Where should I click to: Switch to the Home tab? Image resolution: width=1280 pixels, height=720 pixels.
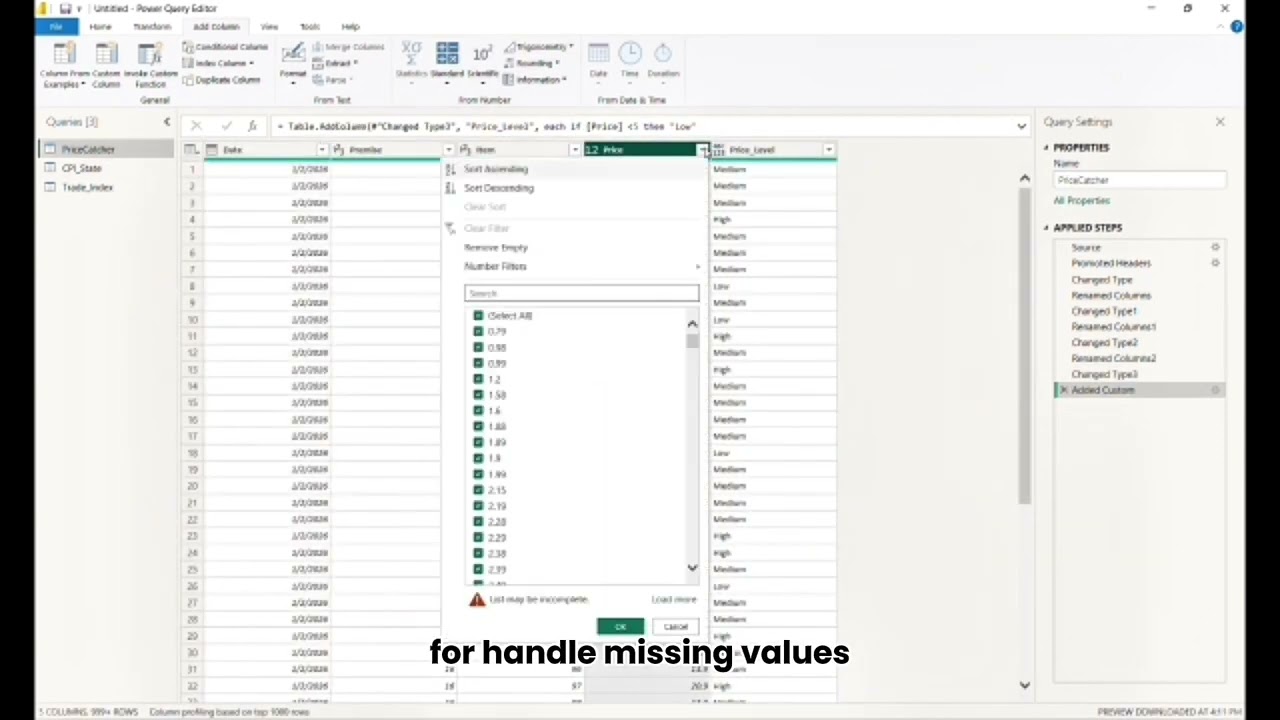[x=100, y=27]
